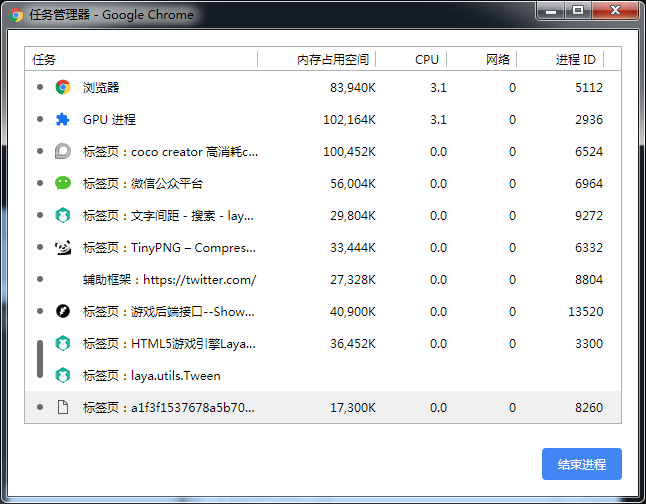This screenshot has height=504, width=646.
Task: Click the Laya icon in the laya.utils.Tween row
Action: tap(63, 375)
